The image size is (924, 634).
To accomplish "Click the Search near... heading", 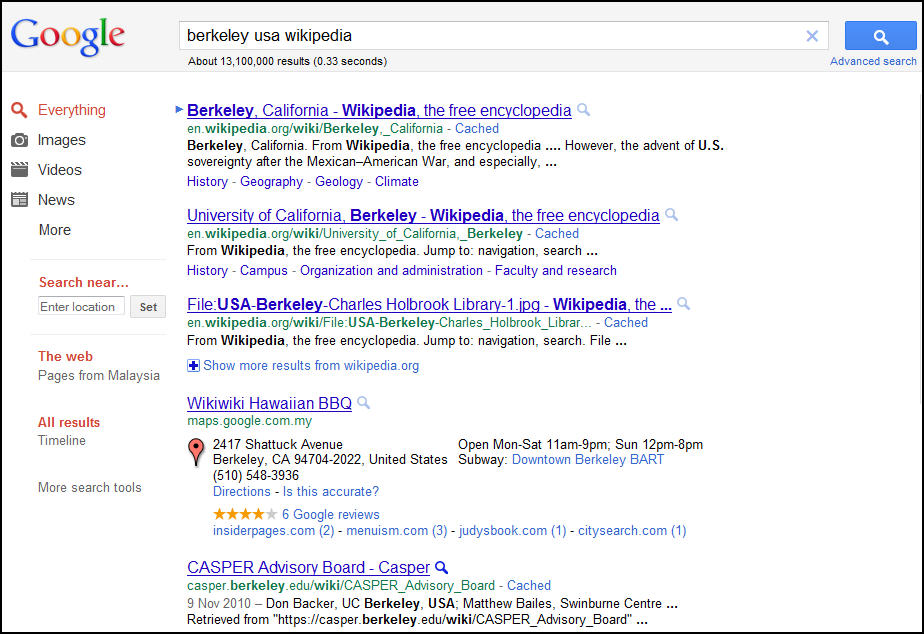I will pos(84,282).
